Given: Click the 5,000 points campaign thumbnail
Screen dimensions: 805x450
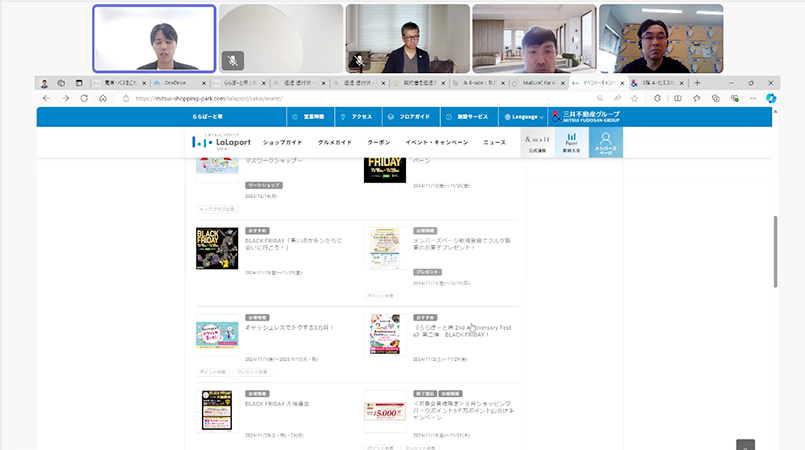Looking at the screenshot, I should [x=385, y=412].
